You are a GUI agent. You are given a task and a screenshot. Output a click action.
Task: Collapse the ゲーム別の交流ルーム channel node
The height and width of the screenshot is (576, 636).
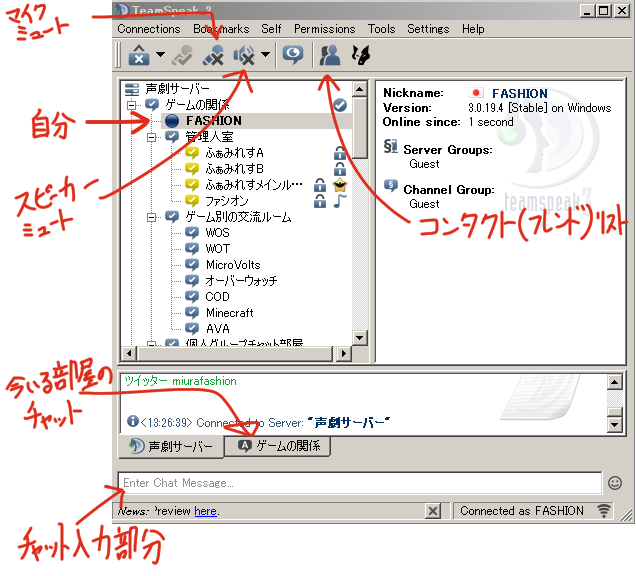click(x=151, y=218)
